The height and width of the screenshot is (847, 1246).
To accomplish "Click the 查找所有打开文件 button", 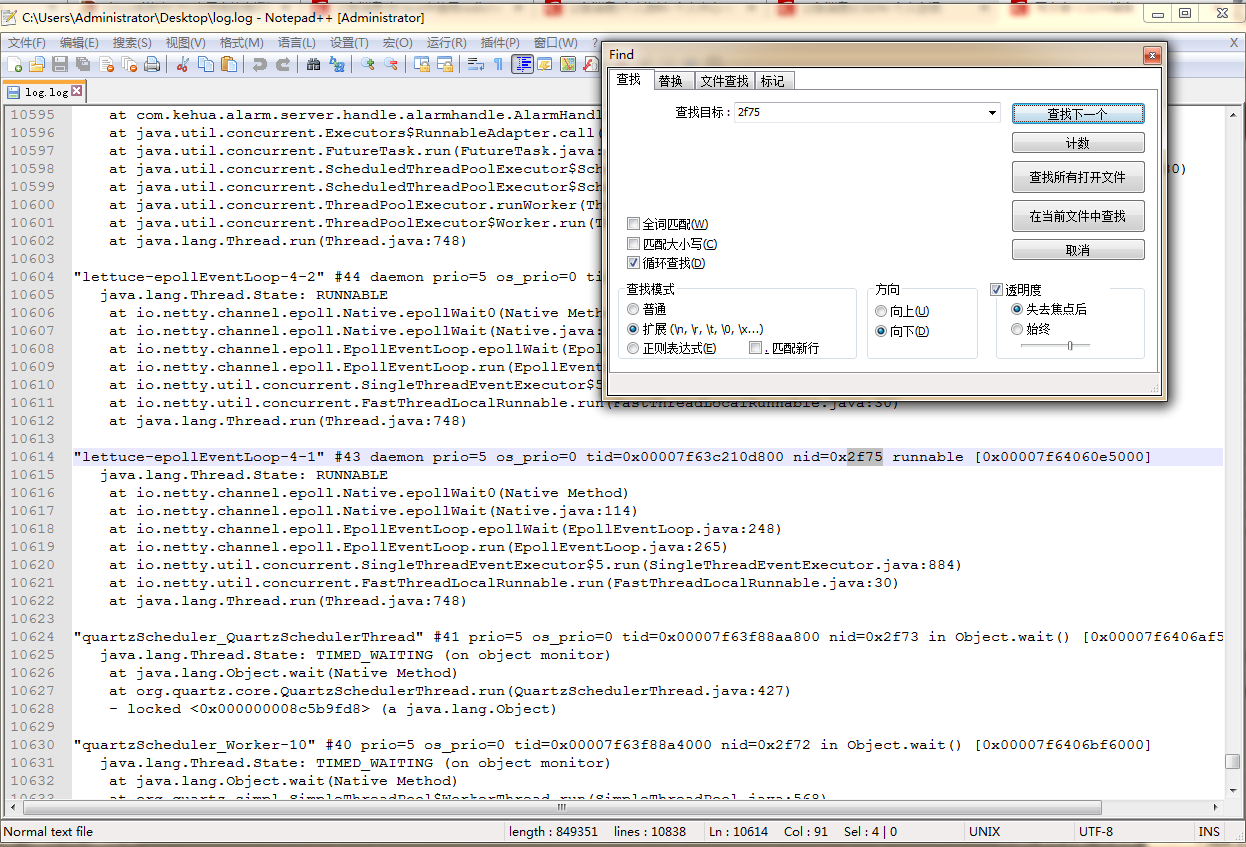I will [x=1078, y=177].
